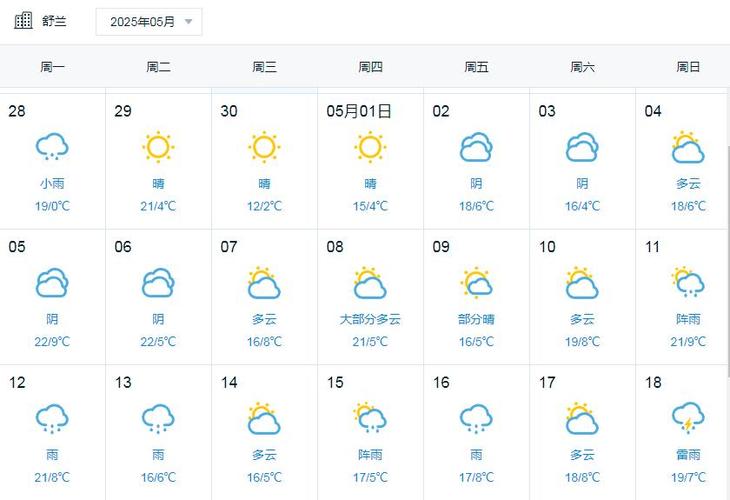Screen dimensions: 730x500
Task: Click the partly cloudy icon on day 04
Action: click(x=688, y=147)
